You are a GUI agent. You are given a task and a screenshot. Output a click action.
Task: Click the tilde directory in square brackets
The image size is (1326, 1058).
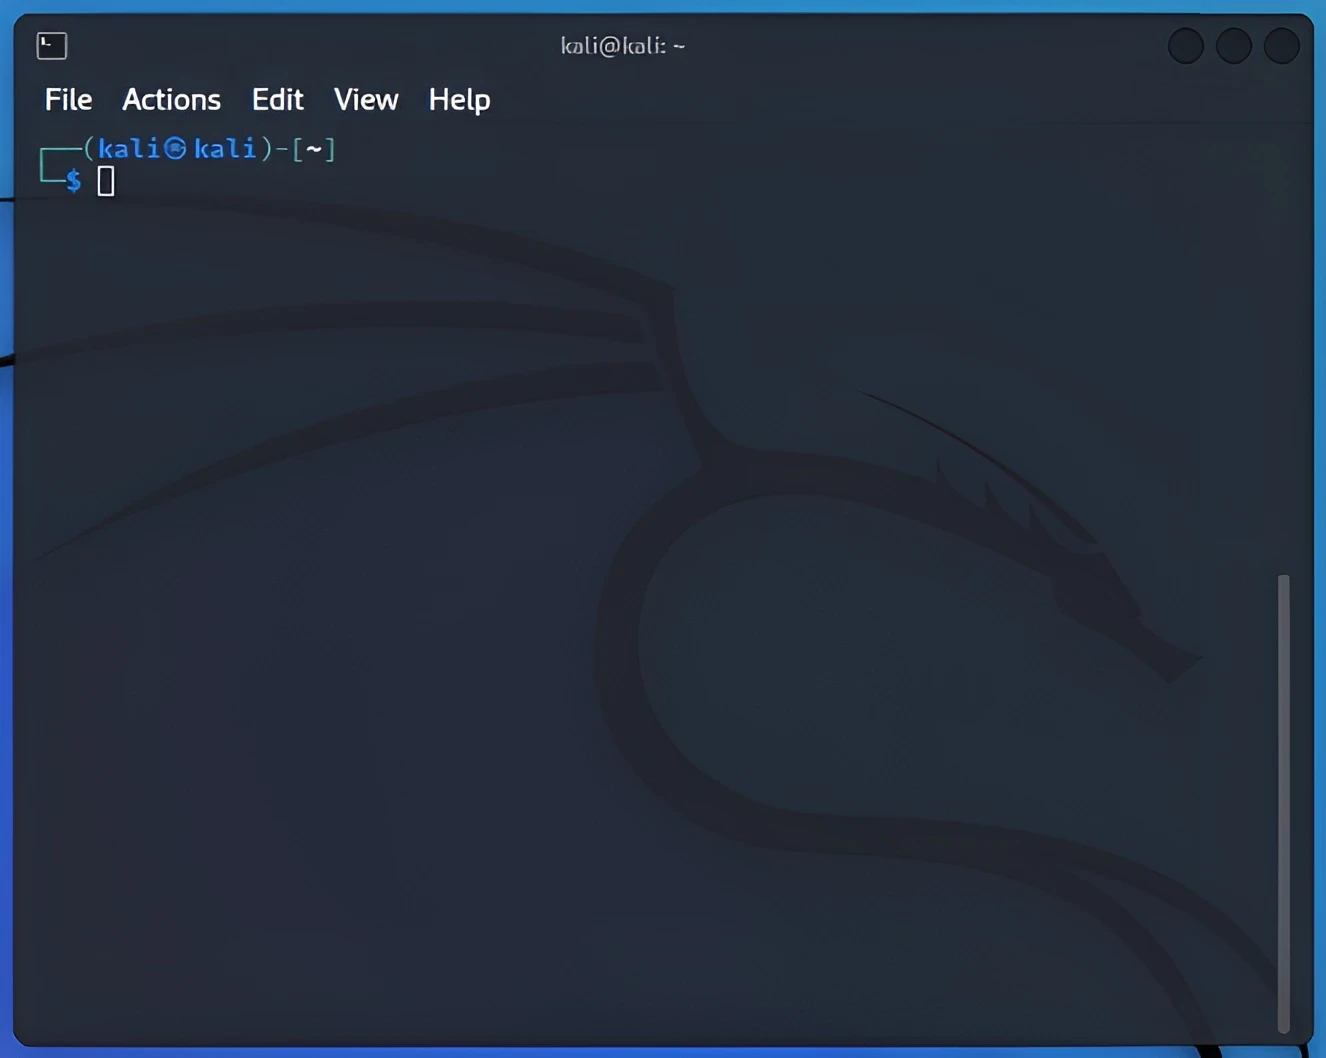[x=314, y=149]
